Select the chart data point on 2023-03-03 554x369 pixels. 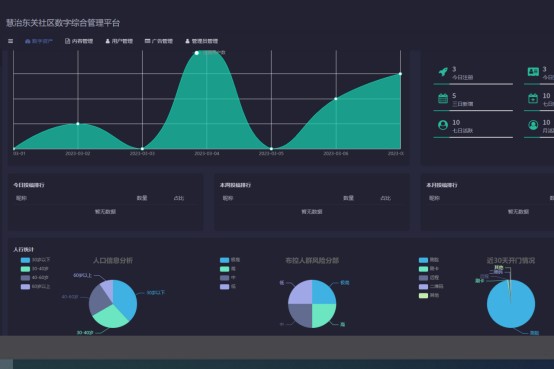142,148
